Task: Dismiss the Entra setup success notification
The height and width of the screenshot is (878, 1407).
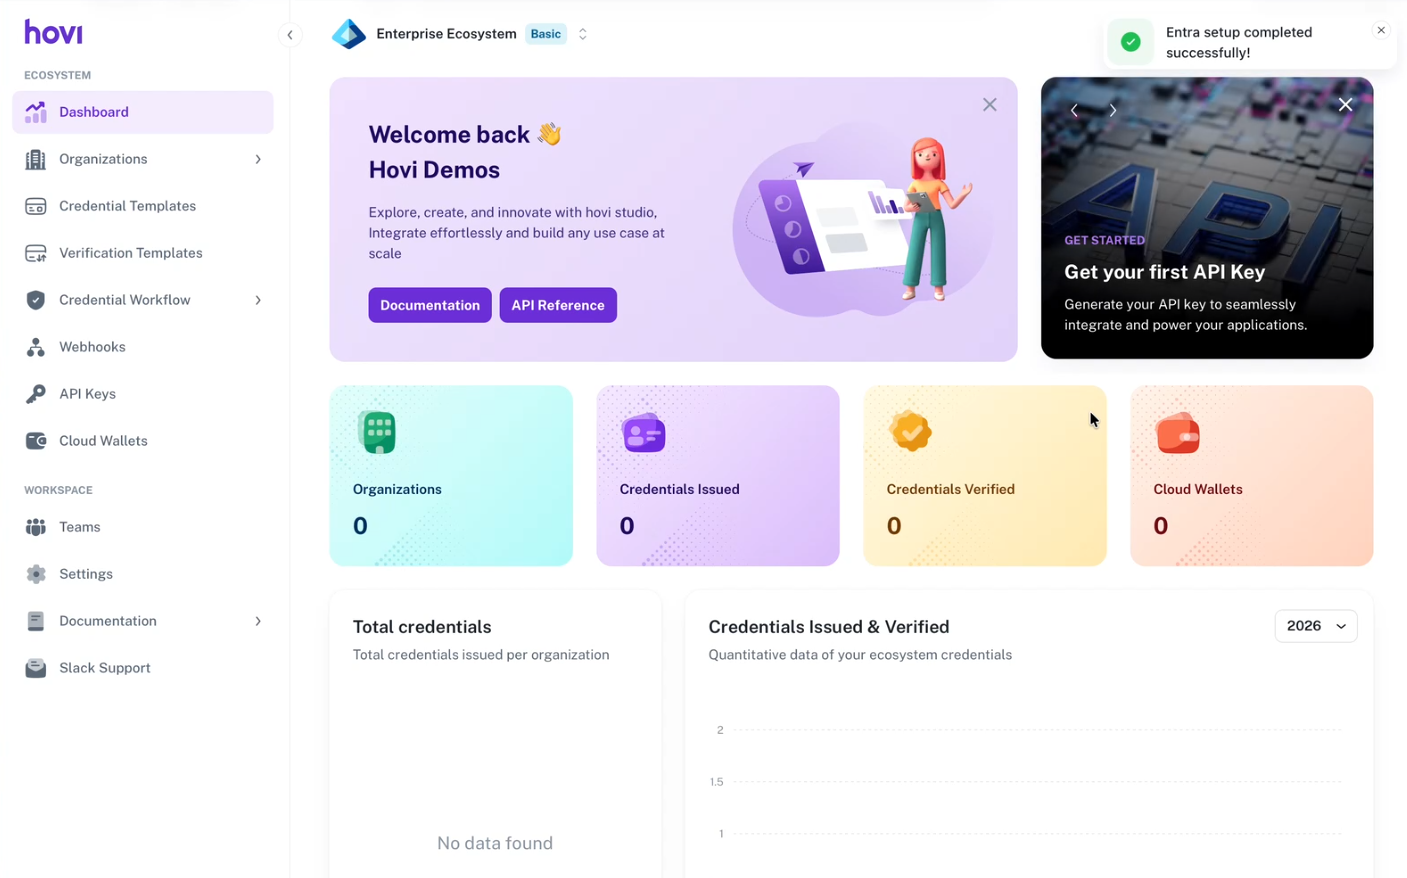Action: [1380, 30]
